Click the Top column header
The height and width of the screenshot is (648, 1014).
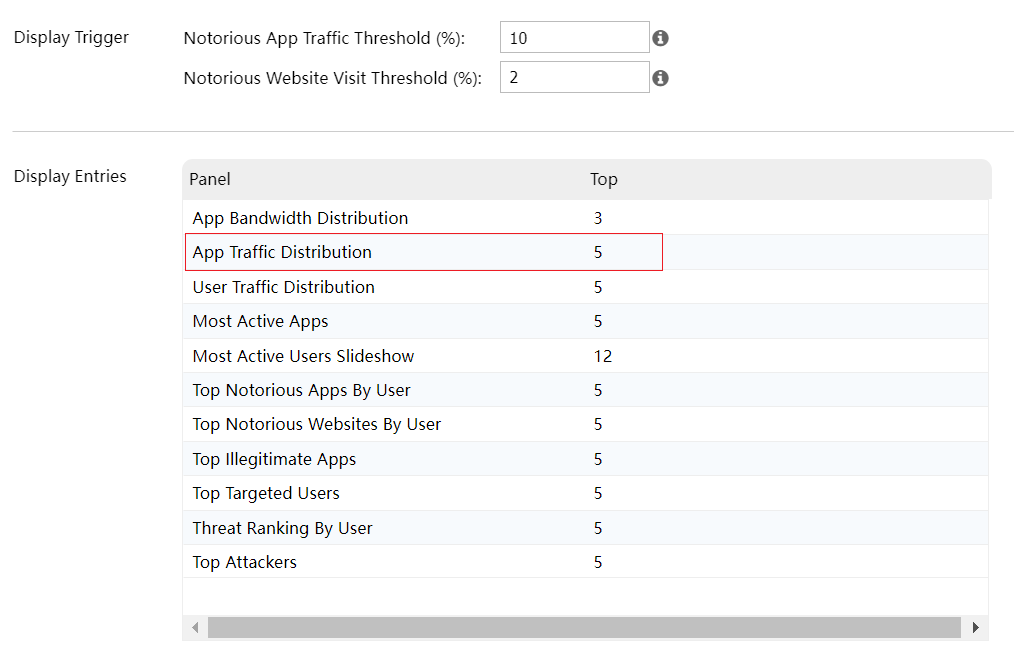click(603, 179)
